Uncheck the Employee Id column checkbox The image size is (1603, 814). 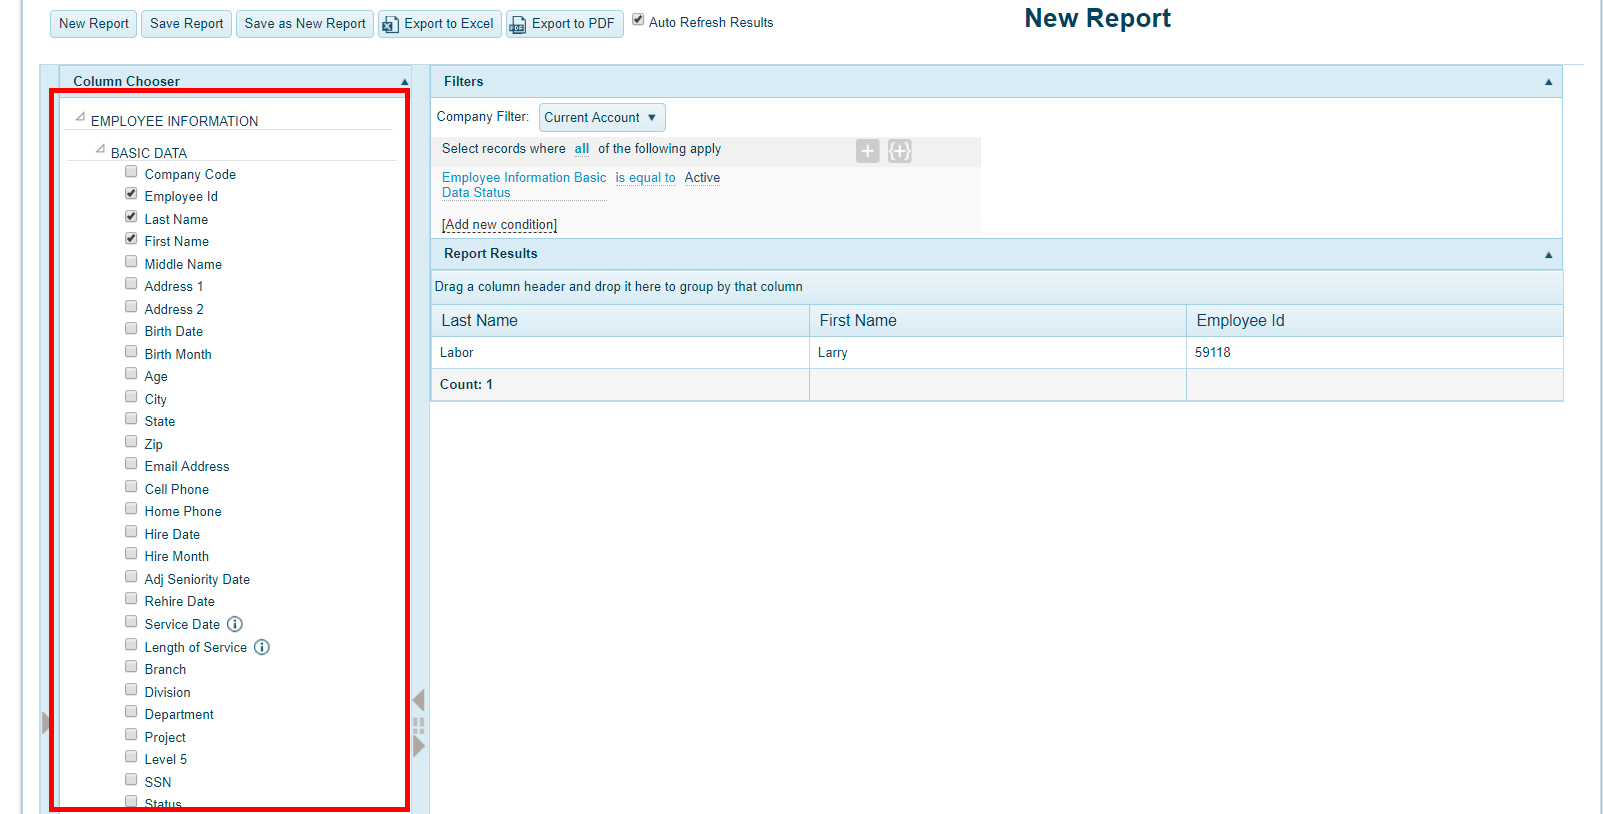pos(131,194)
